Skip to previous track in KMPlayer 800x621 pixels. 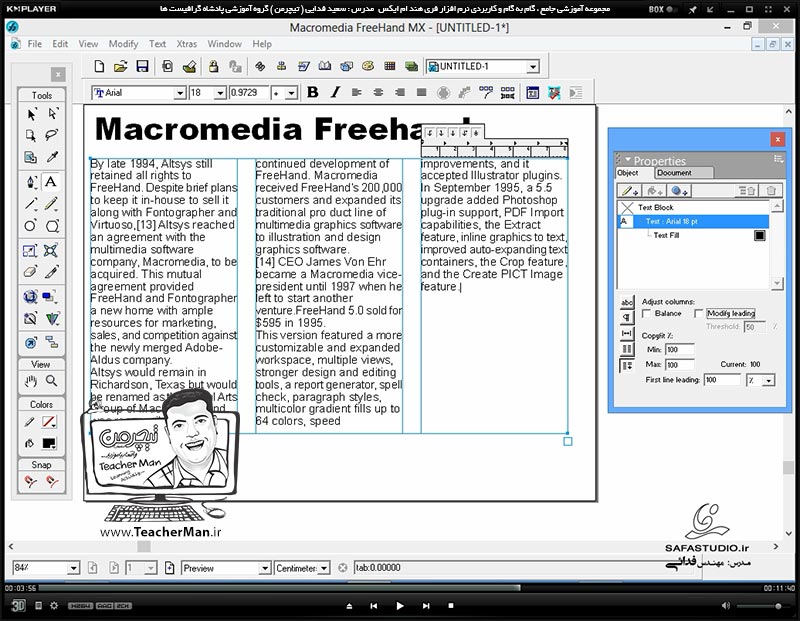click(373, 606)
